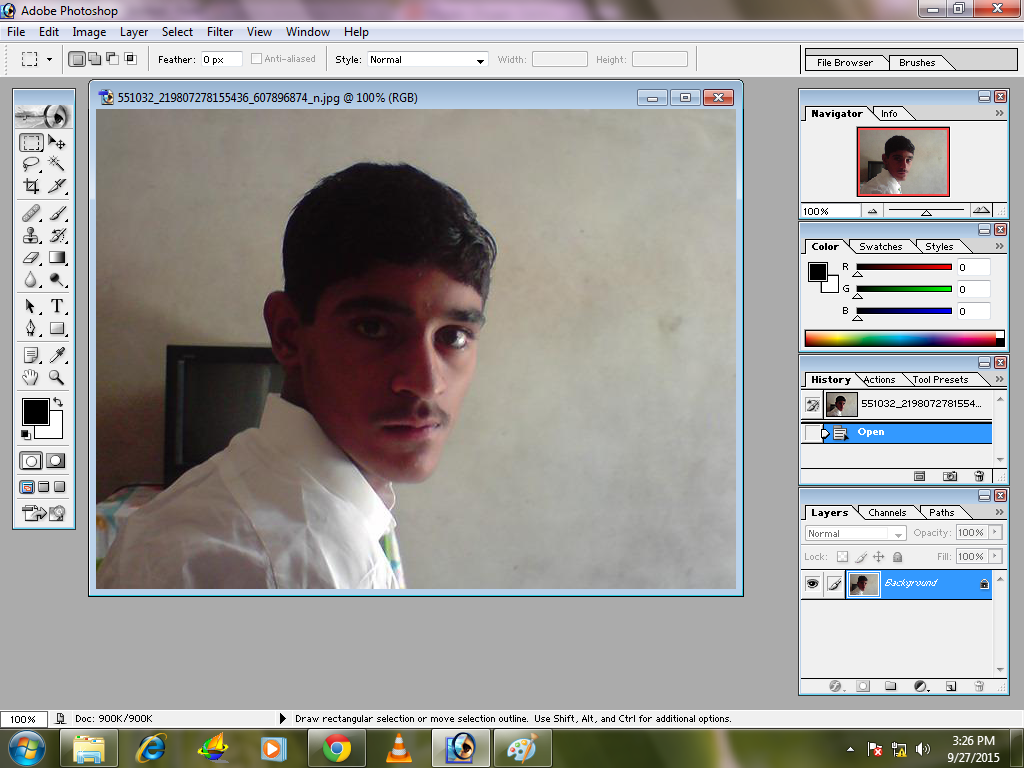Open the File Browser tab
Image resolution: width=1024 pixels, height=768 pixels.
(x=844, y=63)
